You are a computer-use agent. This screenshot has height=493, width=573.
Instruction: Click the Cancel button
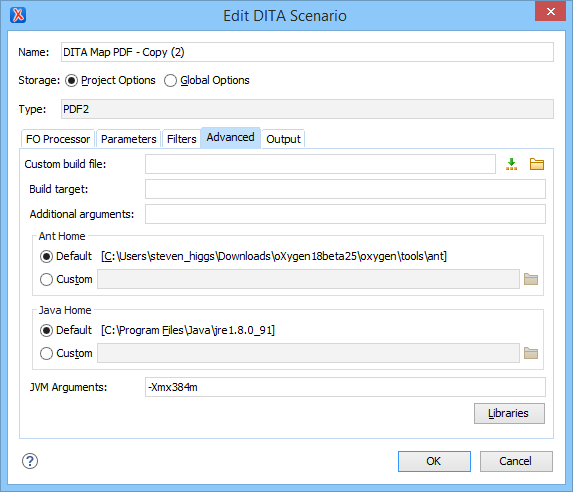click(516, 461)
